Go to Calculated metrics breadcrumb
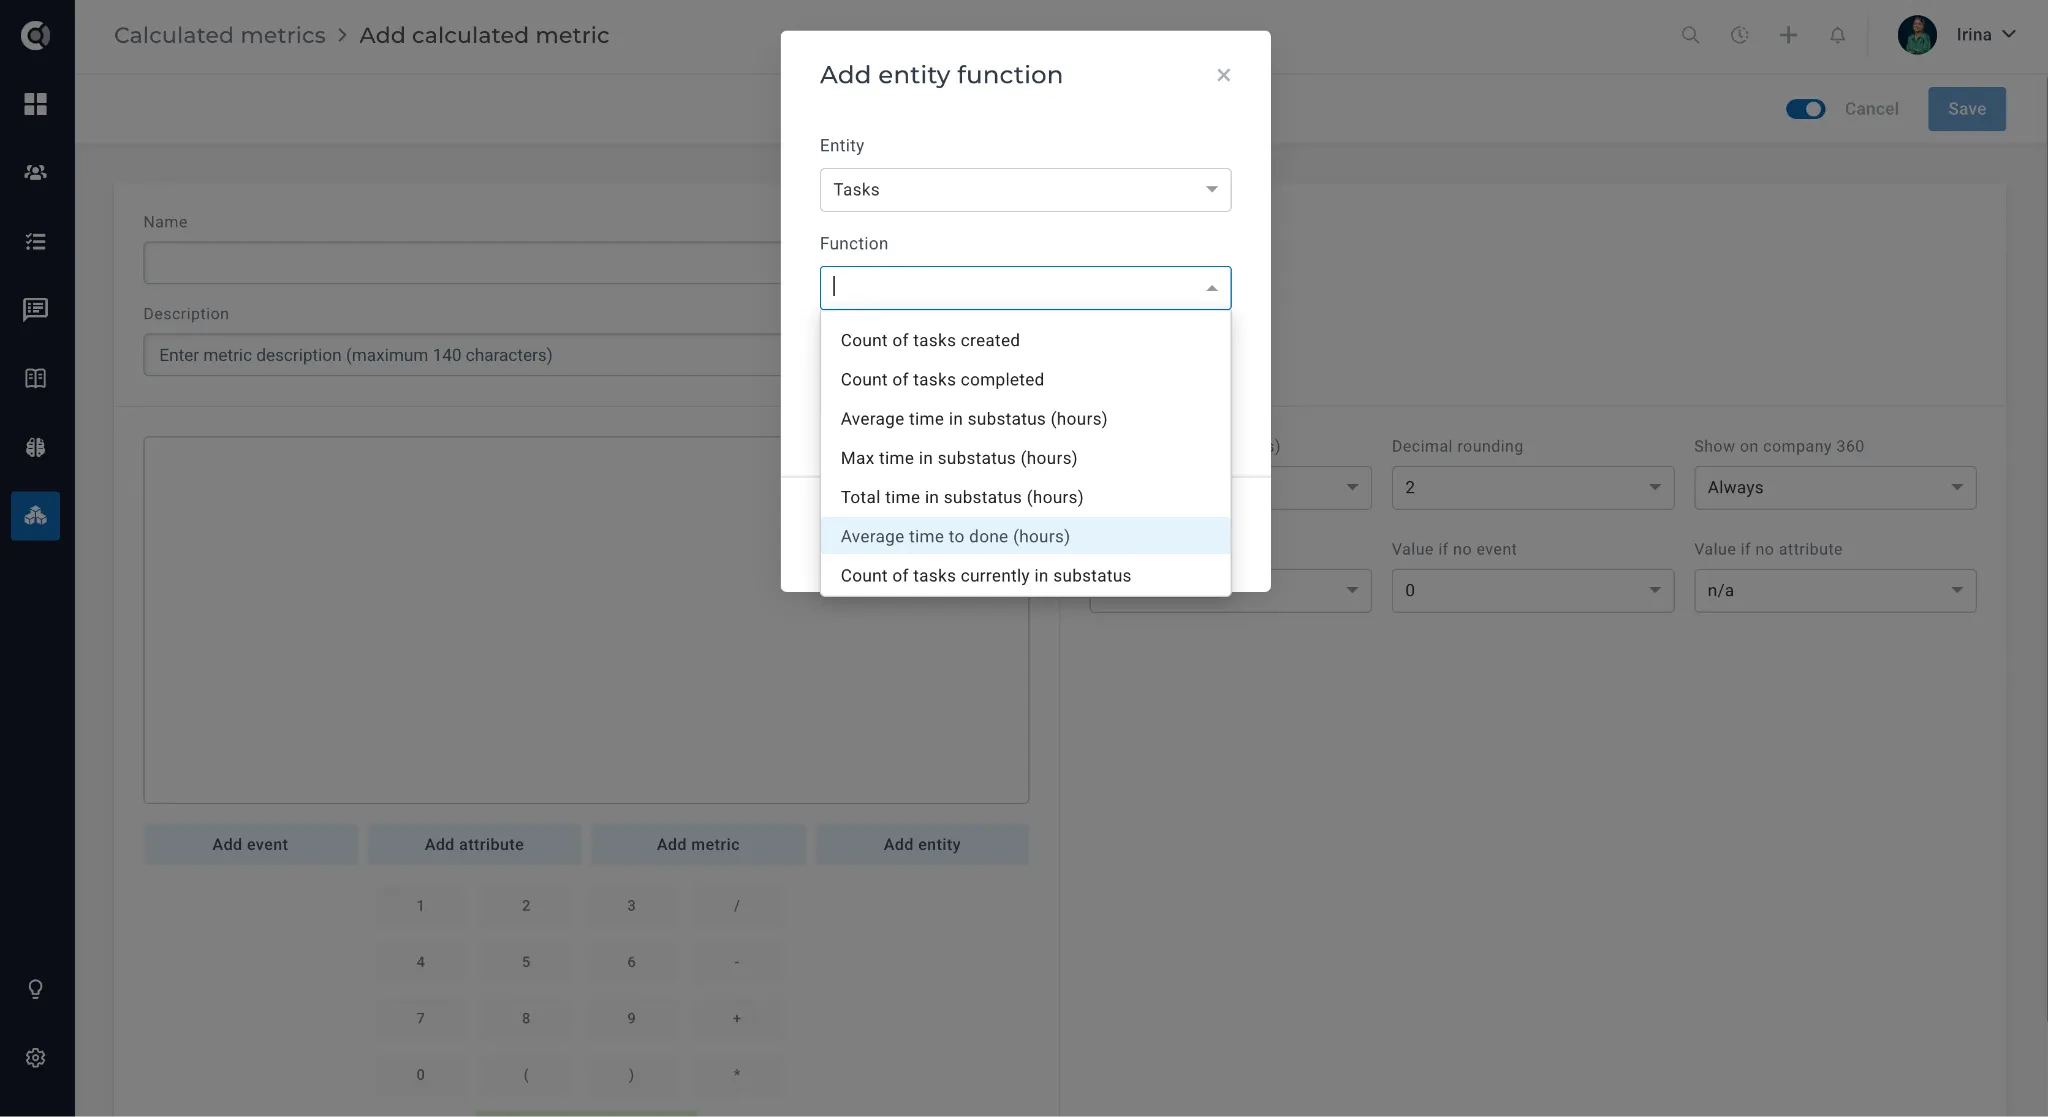The width and height of the screenshot is (2048, 1117). click(x=220, y=35)
